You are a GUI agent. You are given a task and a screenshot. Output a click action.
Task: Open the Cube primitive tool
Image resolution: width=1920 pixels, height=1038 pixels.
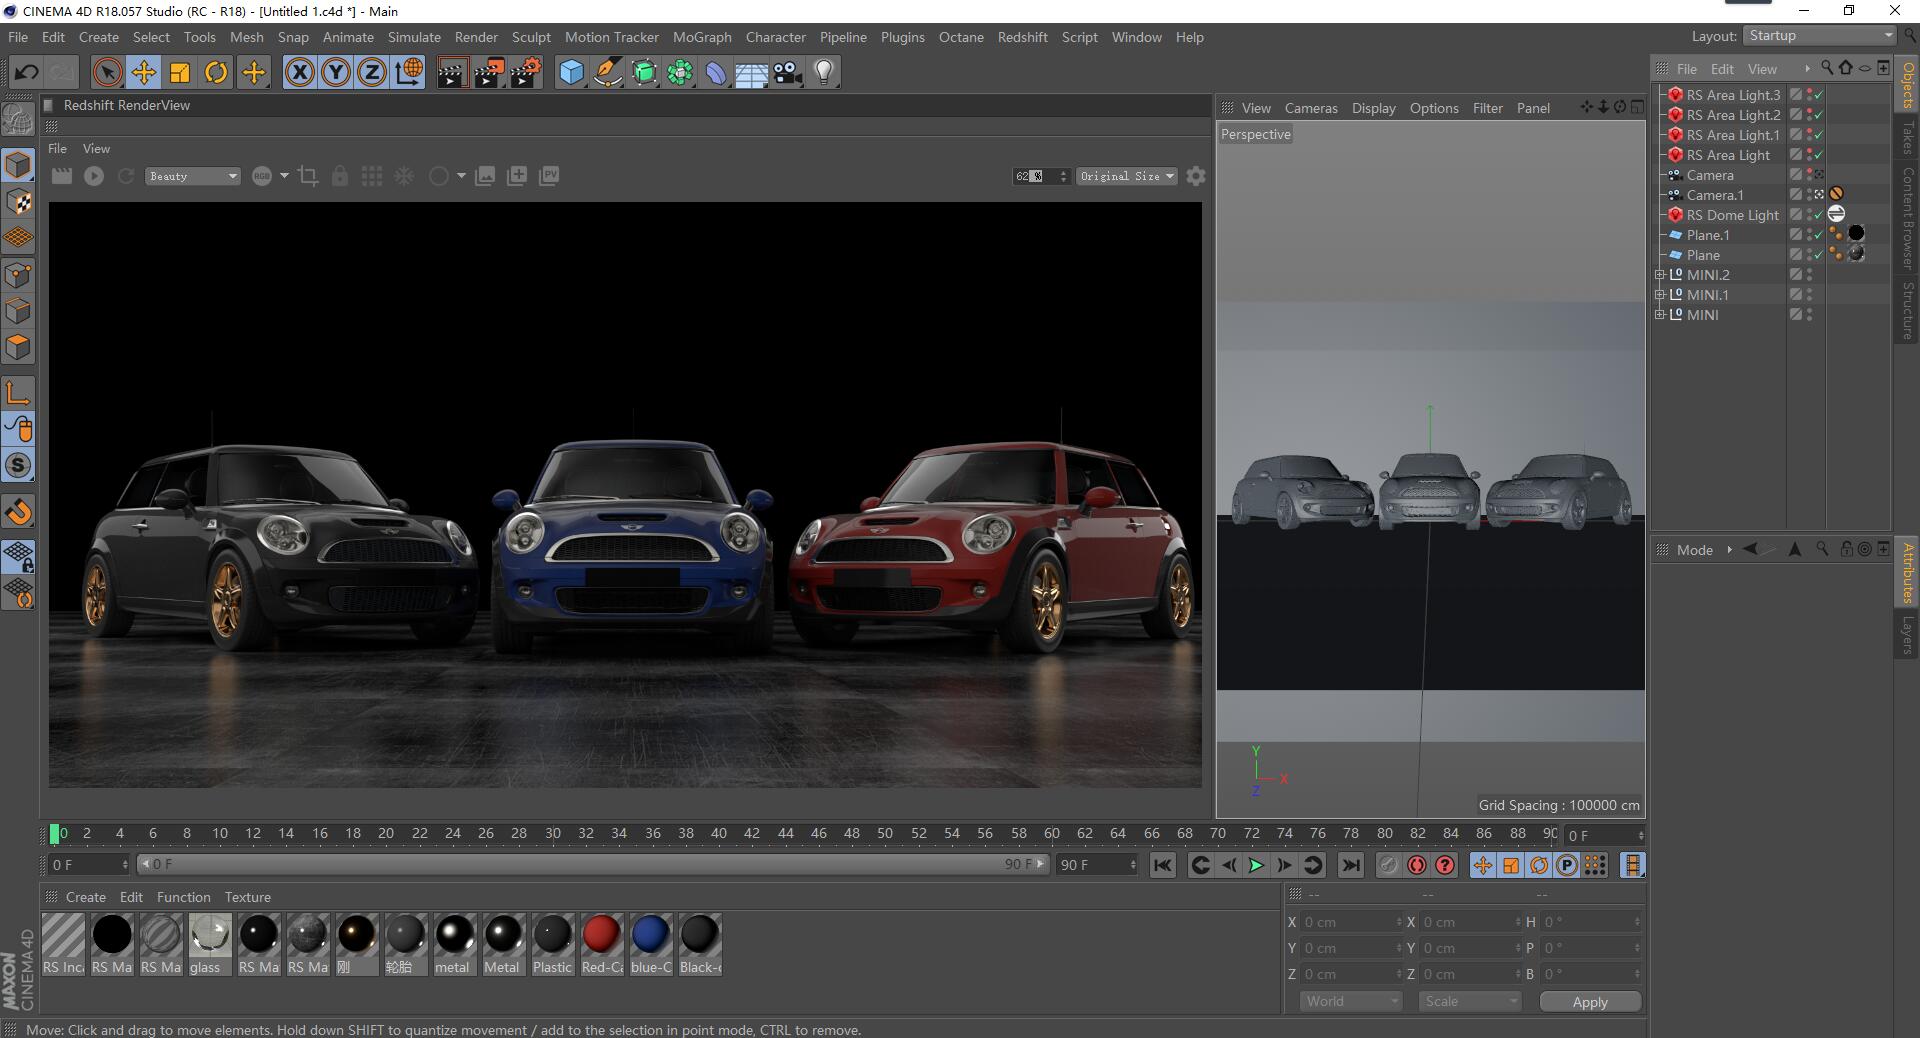point(569,72)
